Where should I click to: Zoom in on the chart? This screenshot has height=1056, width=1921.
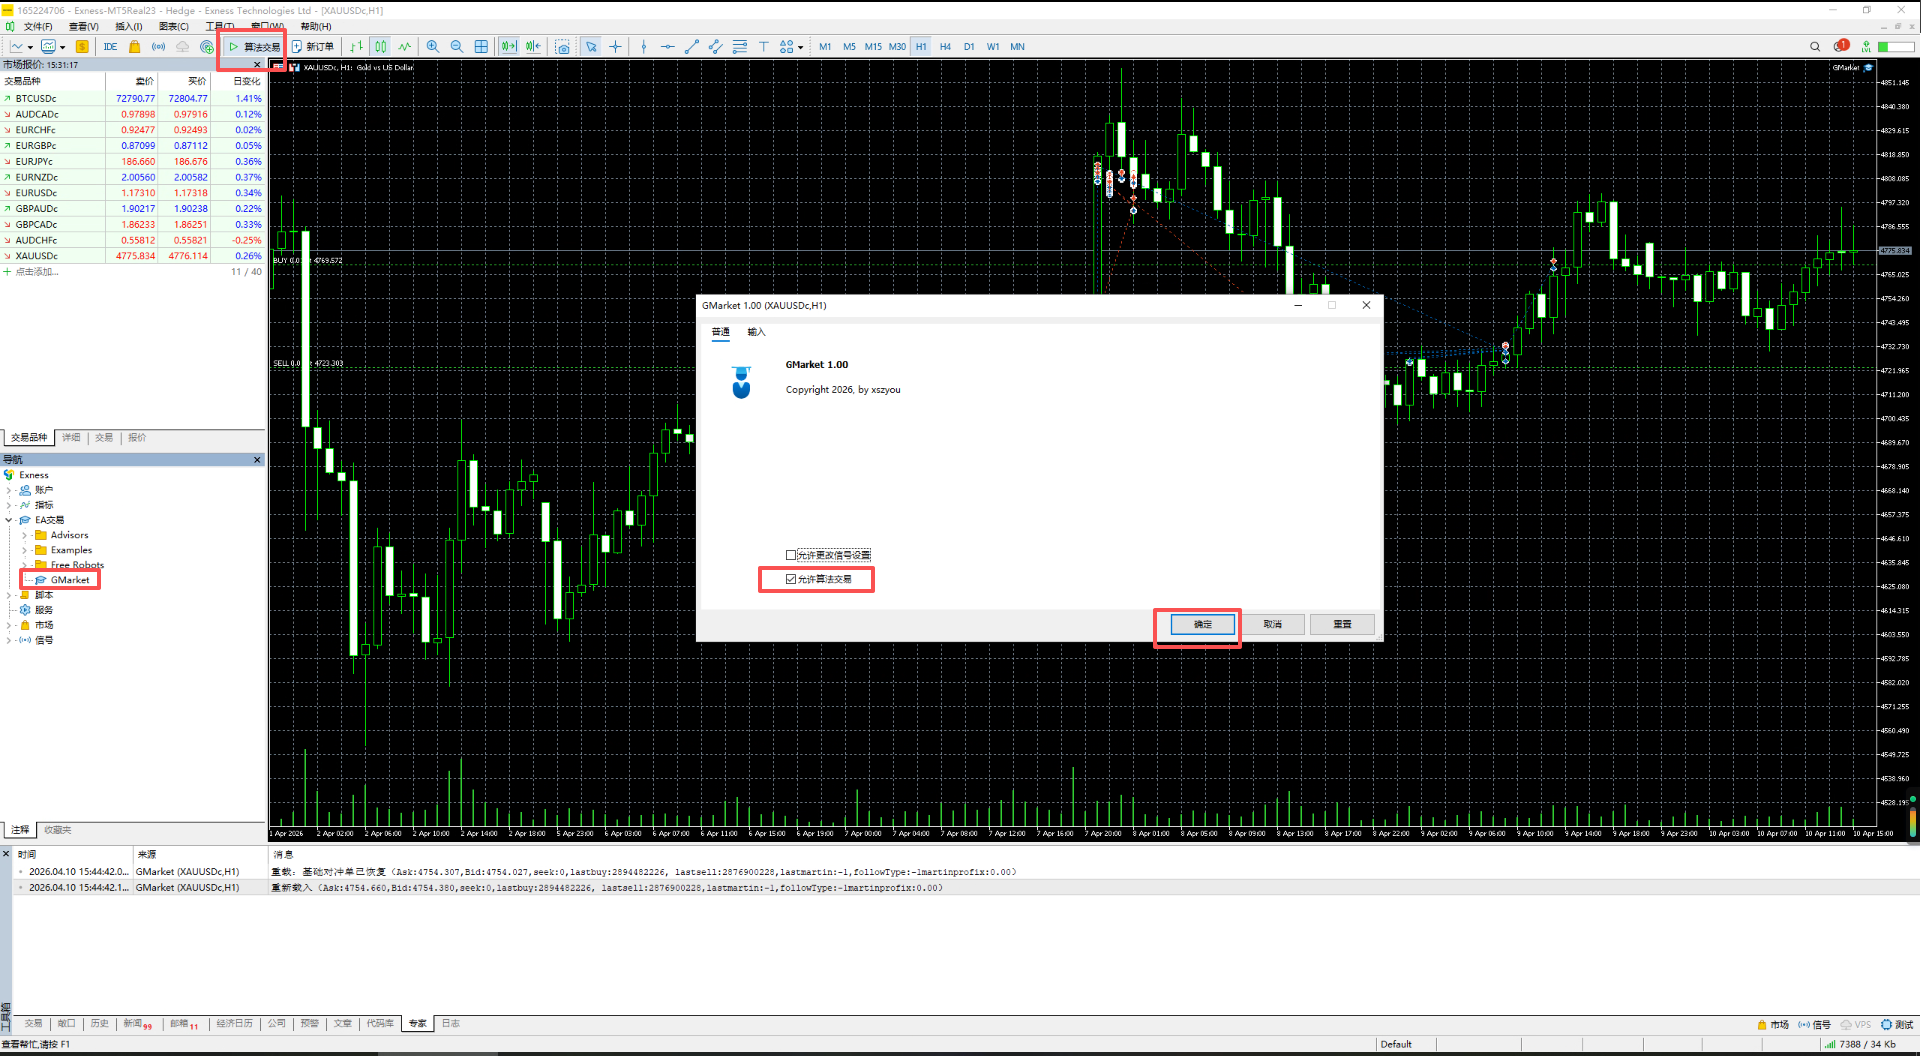click(433, 47)
